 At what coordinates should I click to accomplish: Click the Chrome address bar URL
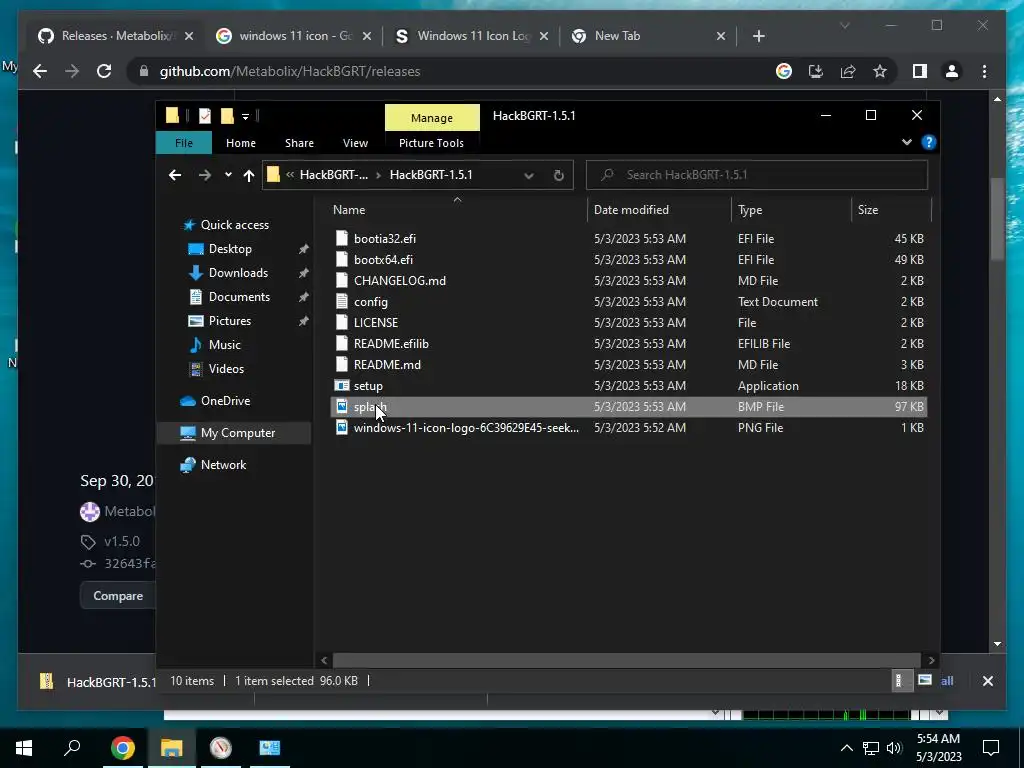(x=290, y=71)
